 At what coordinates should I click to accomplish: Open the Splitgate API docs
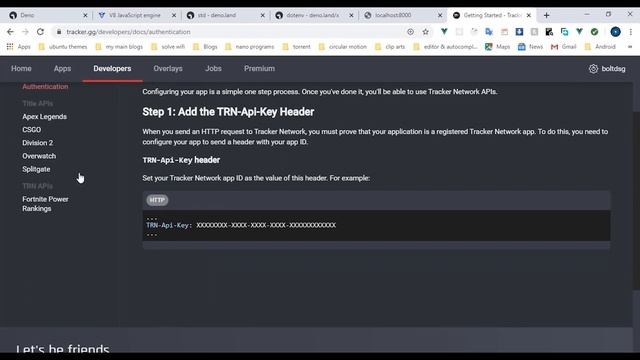tap(36, 169)
